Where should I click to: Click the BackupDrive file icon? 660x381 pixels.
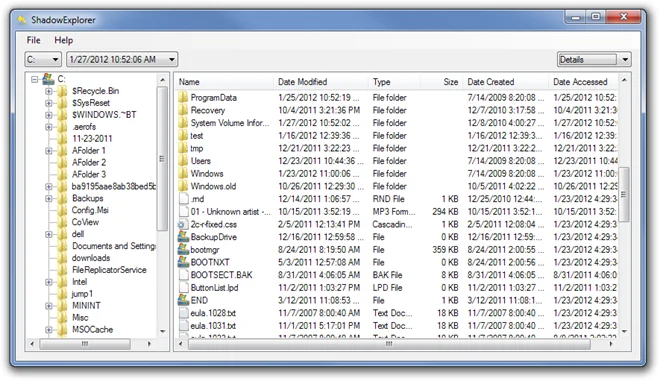tap(183, 237)
